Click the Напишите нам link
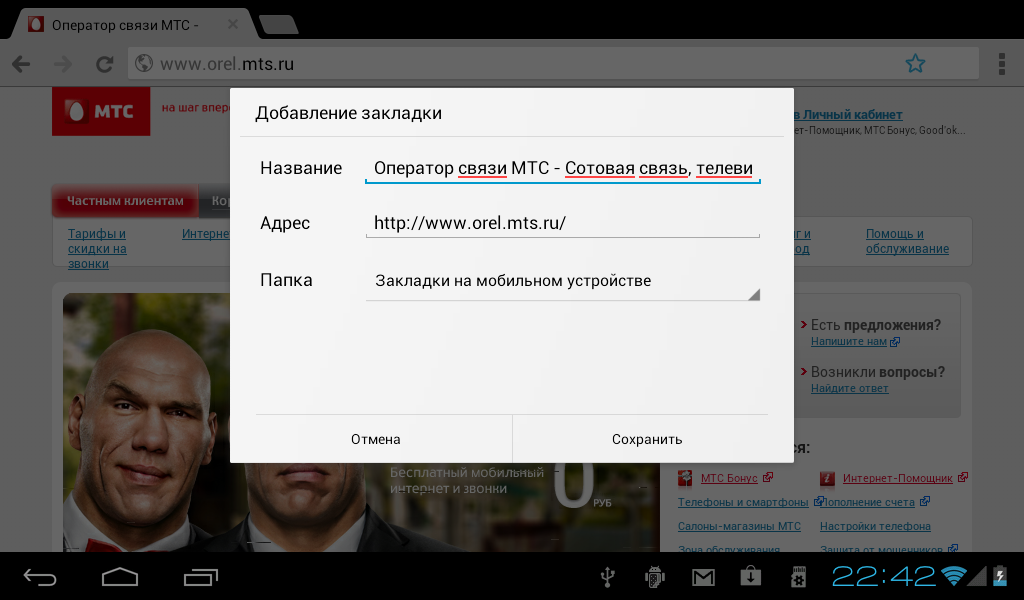Viewport: 1024px width, 600px height. (x=849, y=341)
